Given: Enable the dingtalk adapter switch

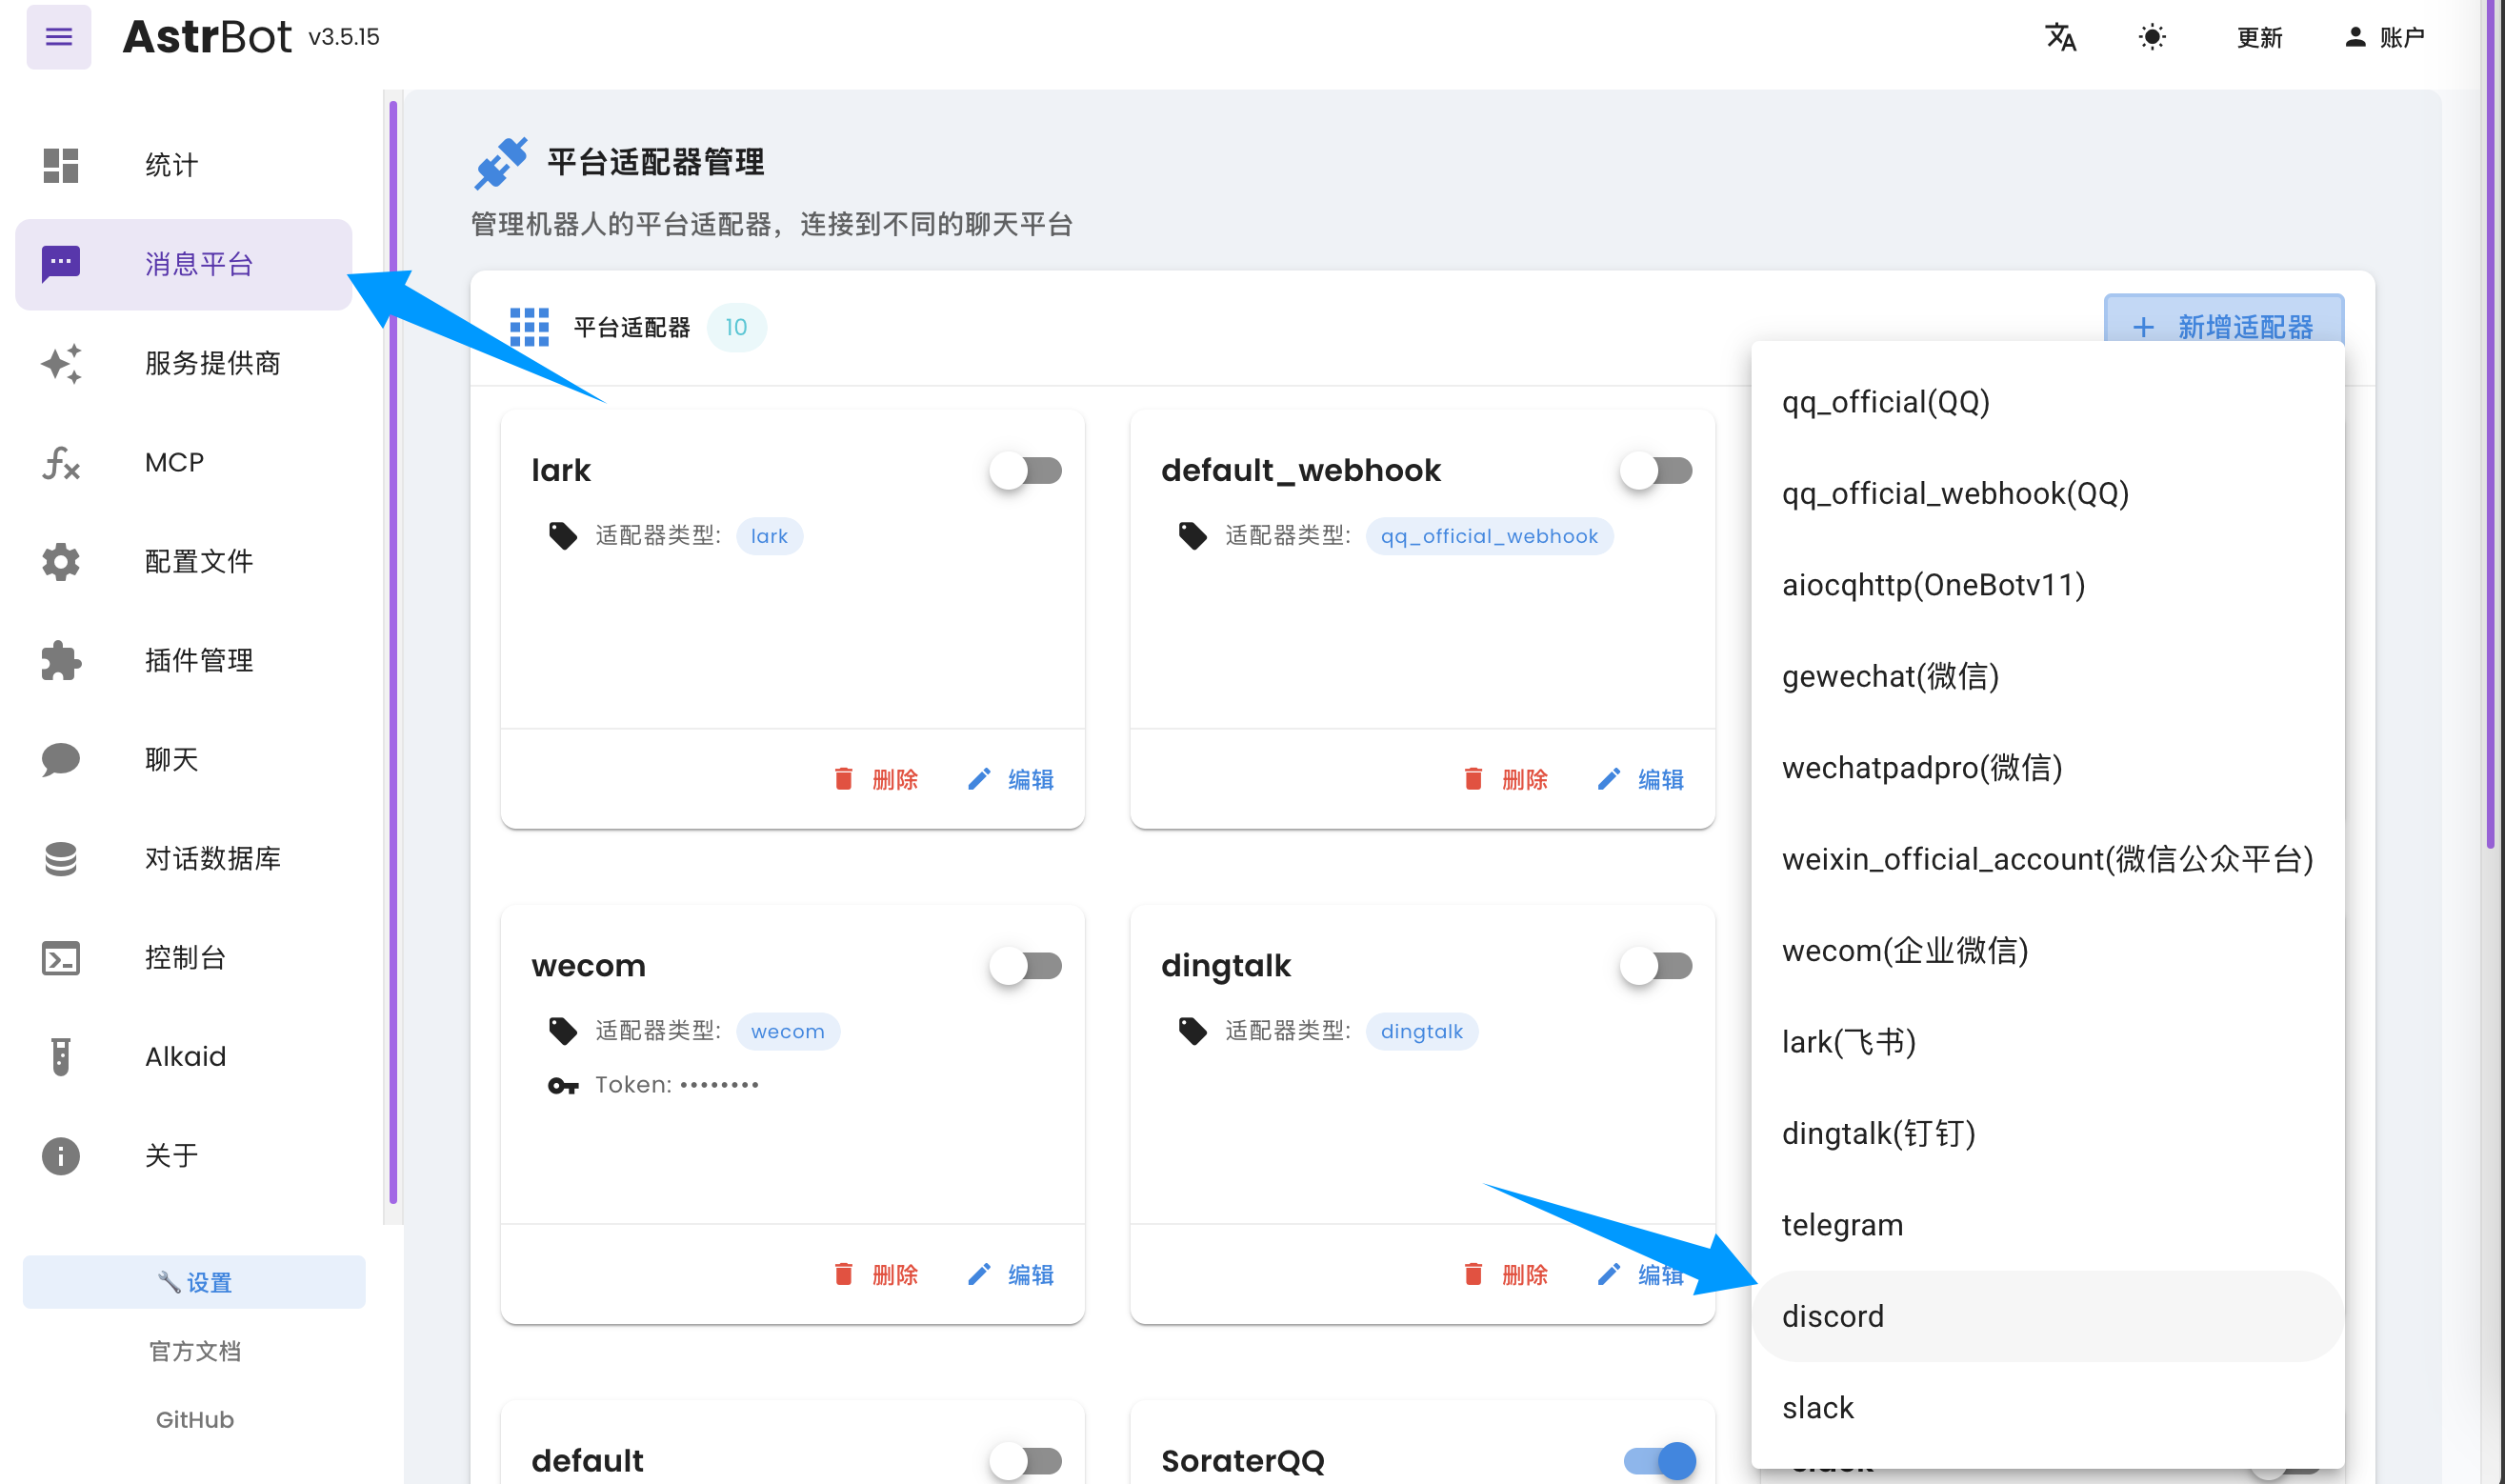Looking at the screenshot, I should tap(1655, 965).
